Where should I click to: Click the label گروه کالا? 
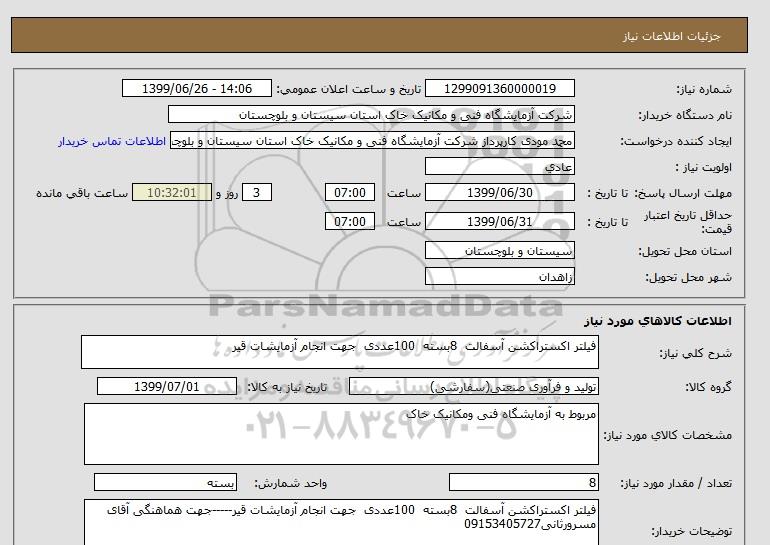708,387
